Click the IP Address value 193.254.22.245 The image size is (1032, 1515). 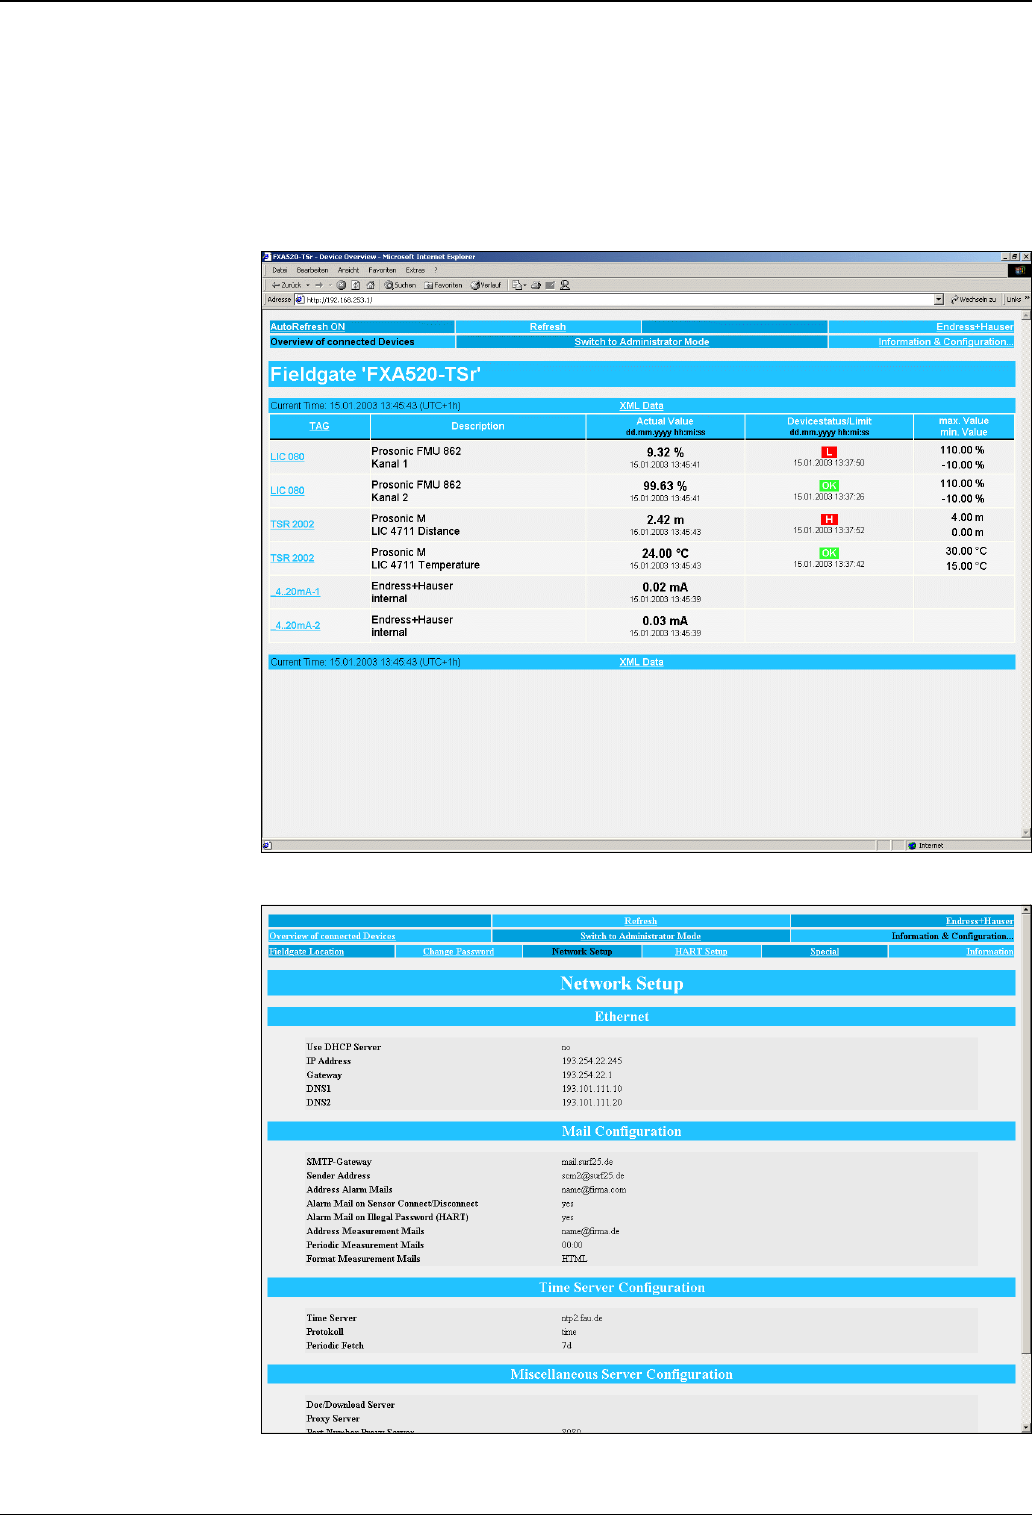tap(592, 1061)
